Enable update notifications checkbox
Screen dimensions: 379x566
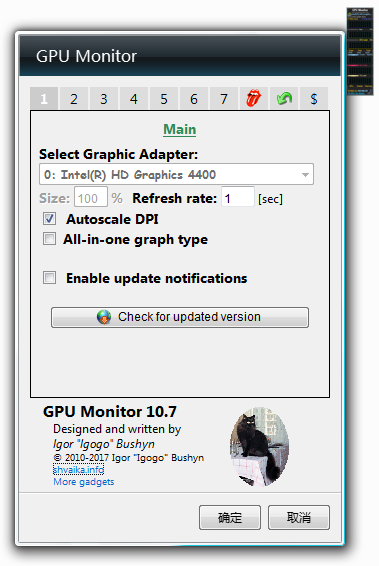[x=49, y=278]
